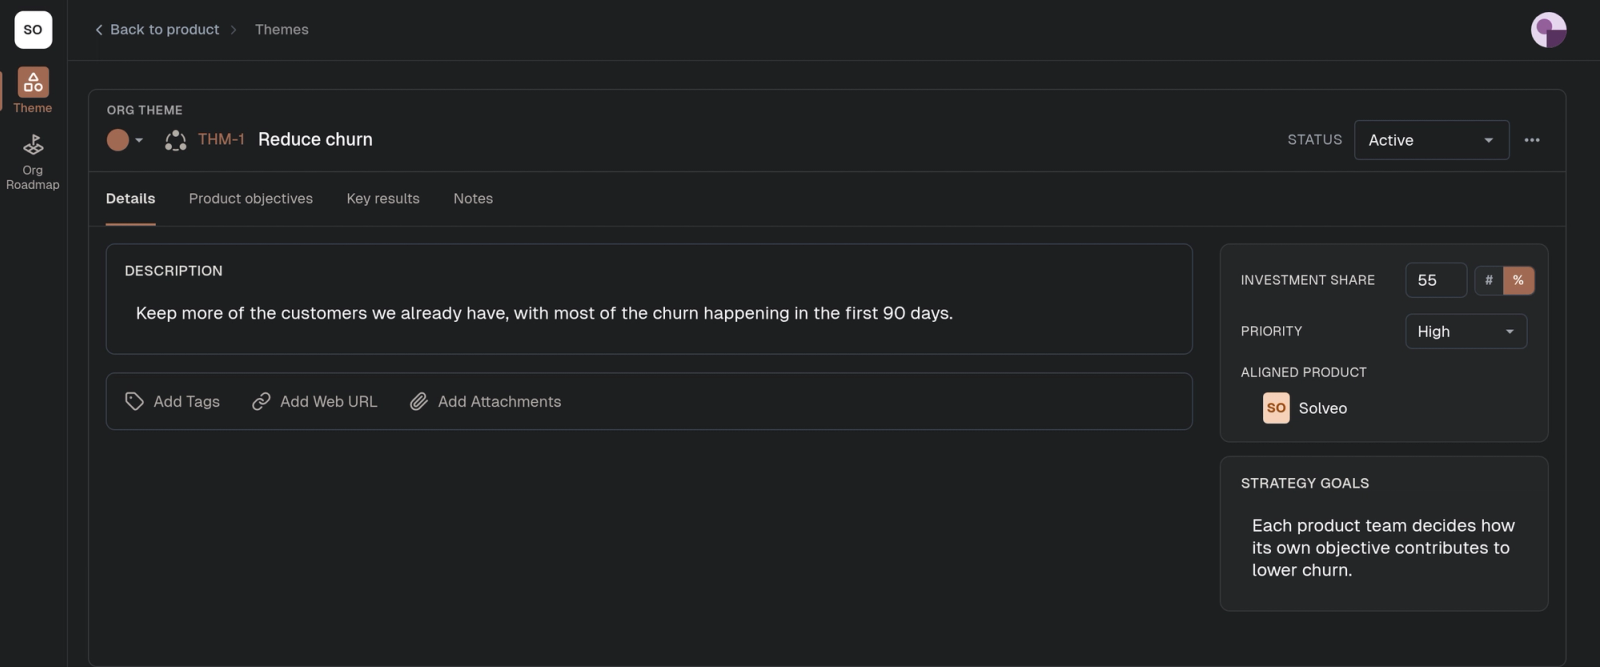This screenshot has width=1600, height=667.
Task: Open the three-dot more options menu
Action: (1531, 140)
